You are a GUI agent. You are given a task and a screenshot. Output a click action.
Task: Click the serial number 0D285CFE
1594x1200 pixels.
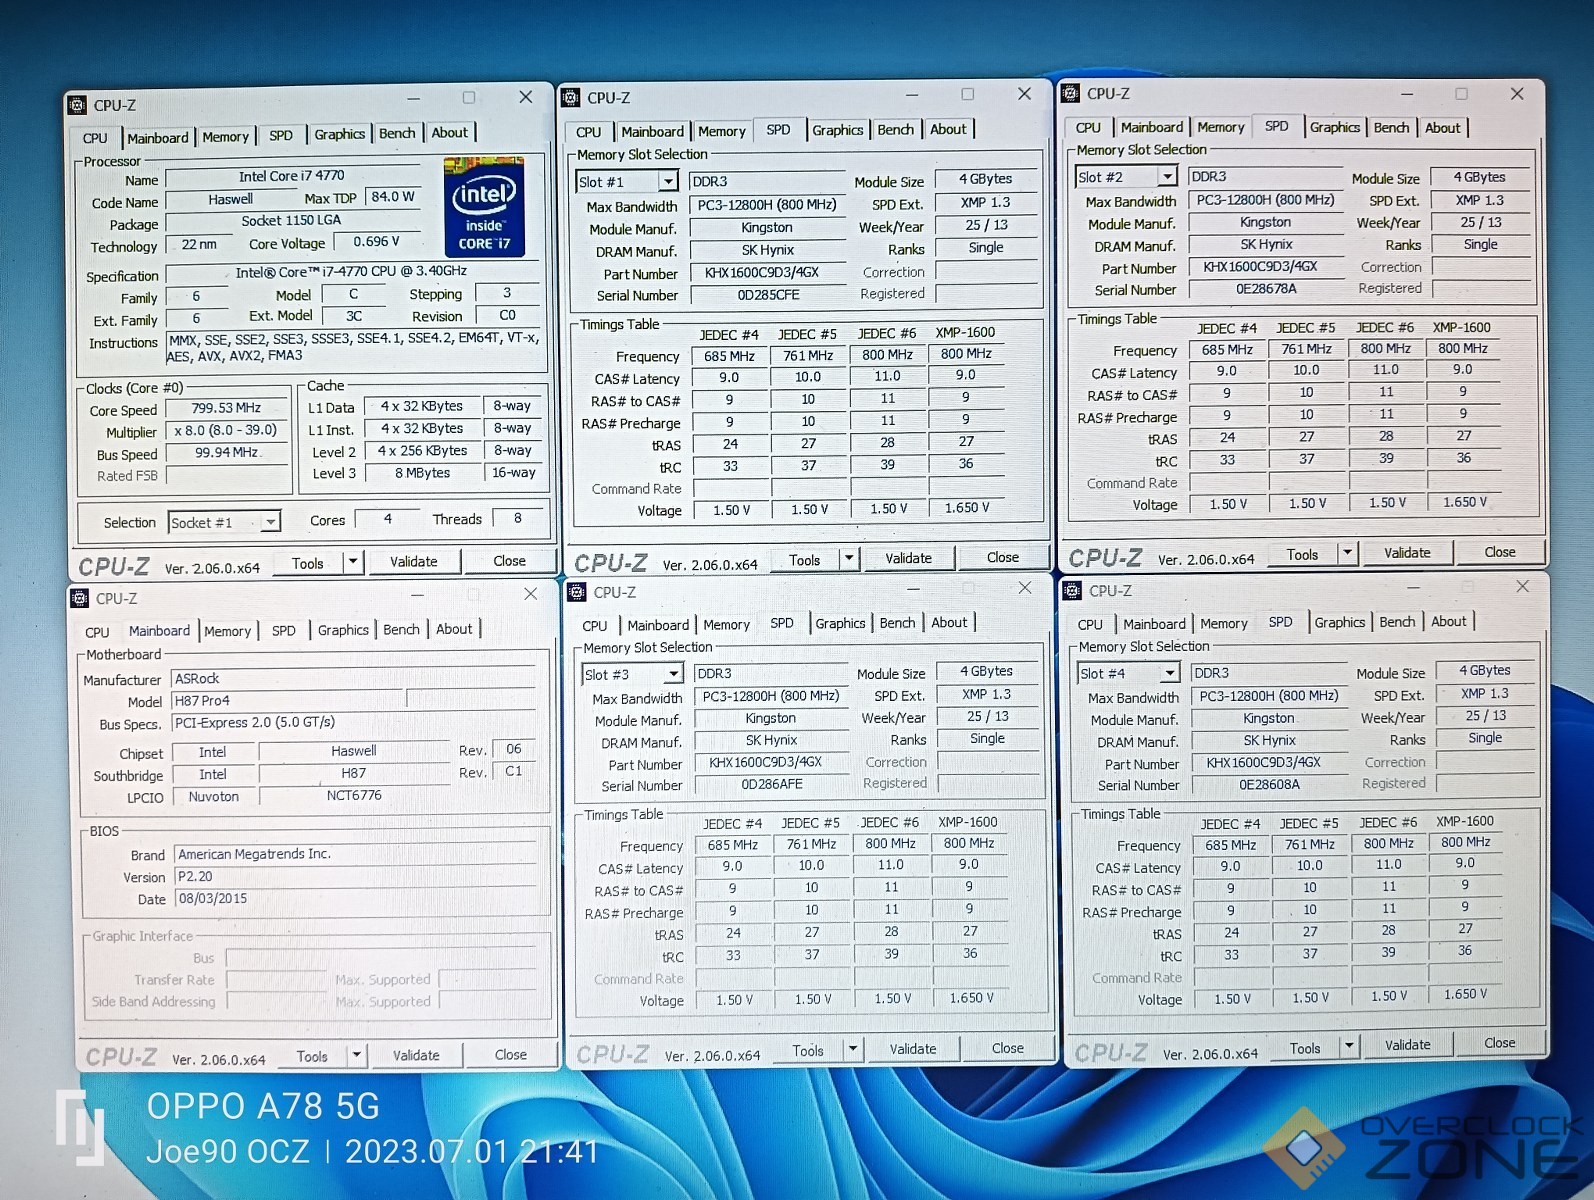pos(769,295)
